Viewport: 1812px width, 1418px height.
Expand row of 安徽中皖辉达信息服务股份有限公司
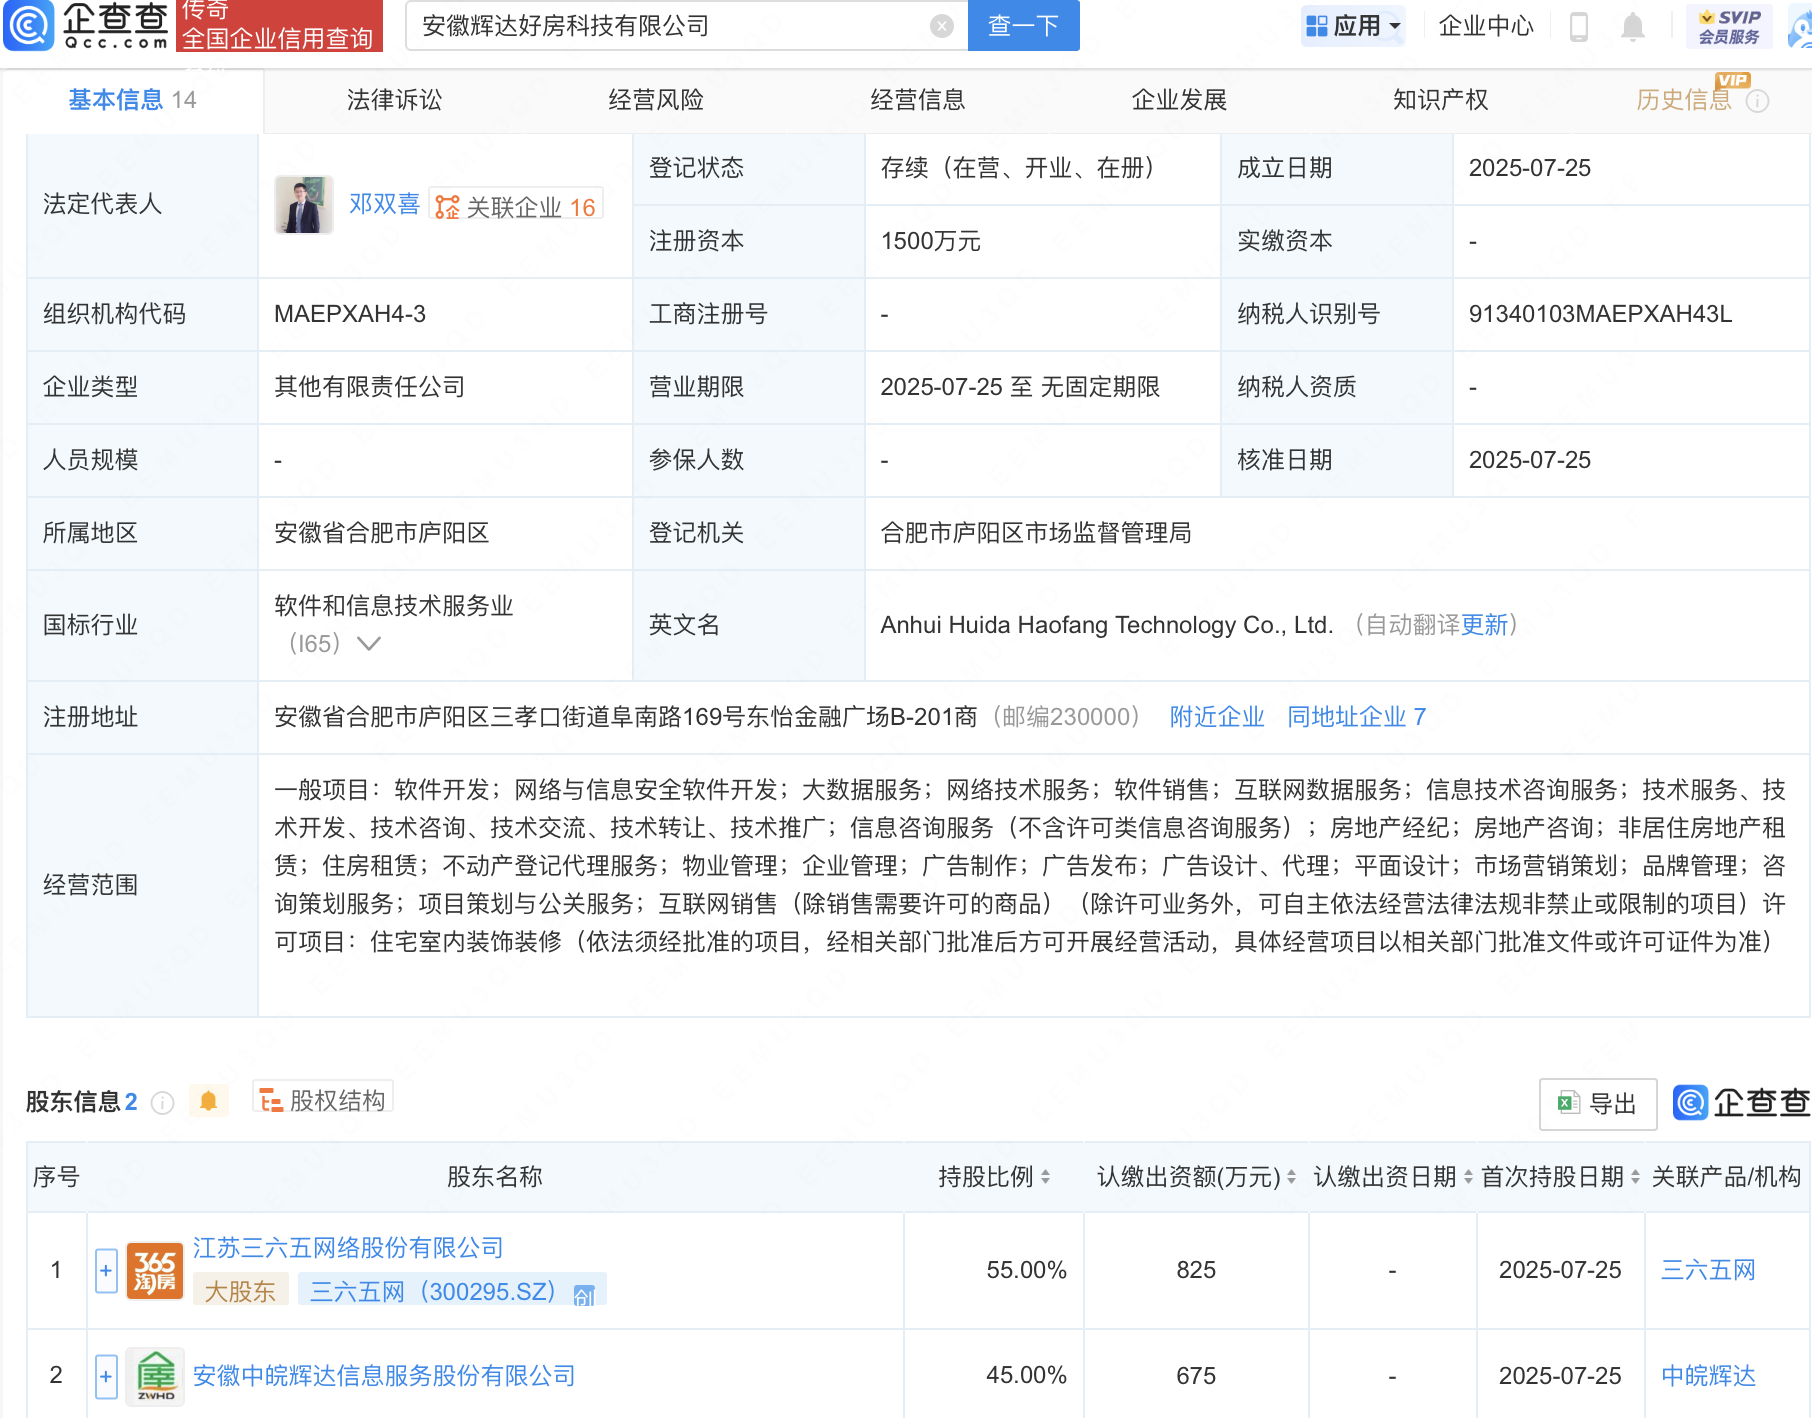coord(106,1376)
